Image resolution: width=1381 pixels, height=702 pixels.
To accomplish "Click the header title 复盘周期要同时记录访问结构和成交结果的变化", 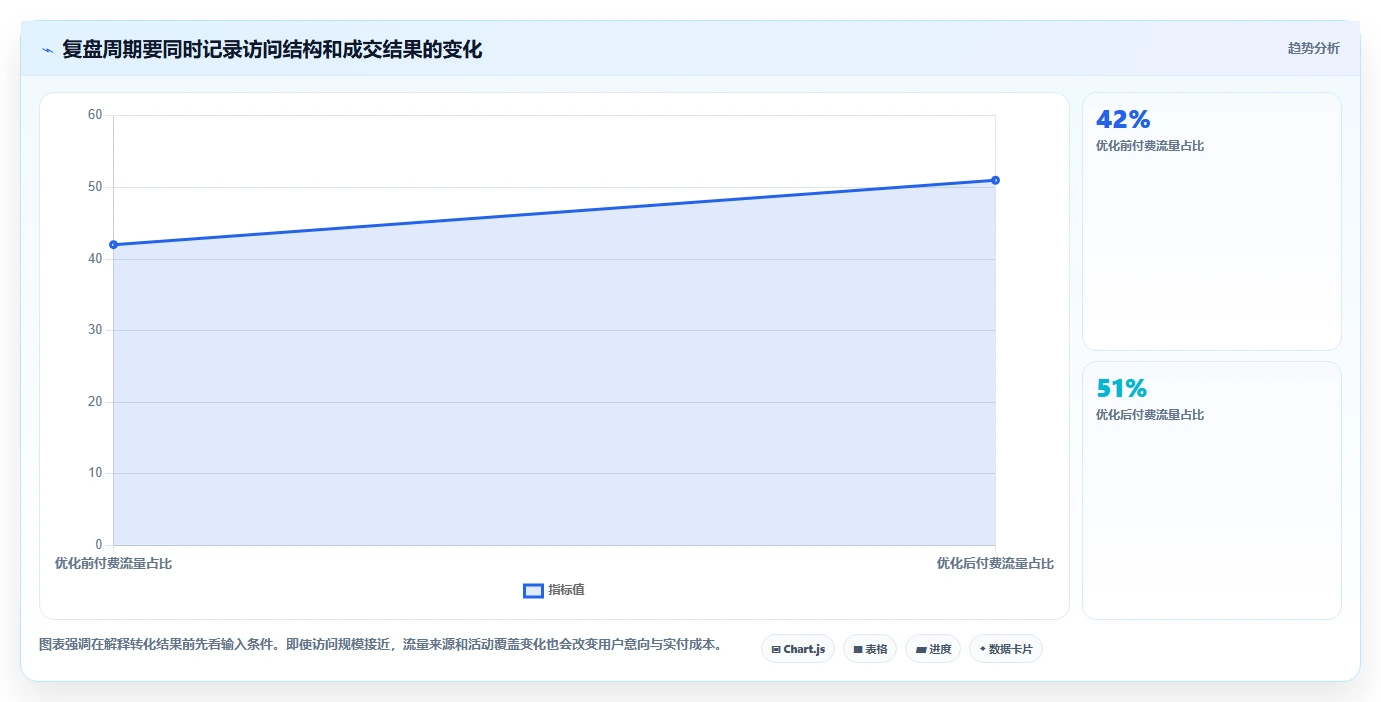I will (x=272, y=50).
